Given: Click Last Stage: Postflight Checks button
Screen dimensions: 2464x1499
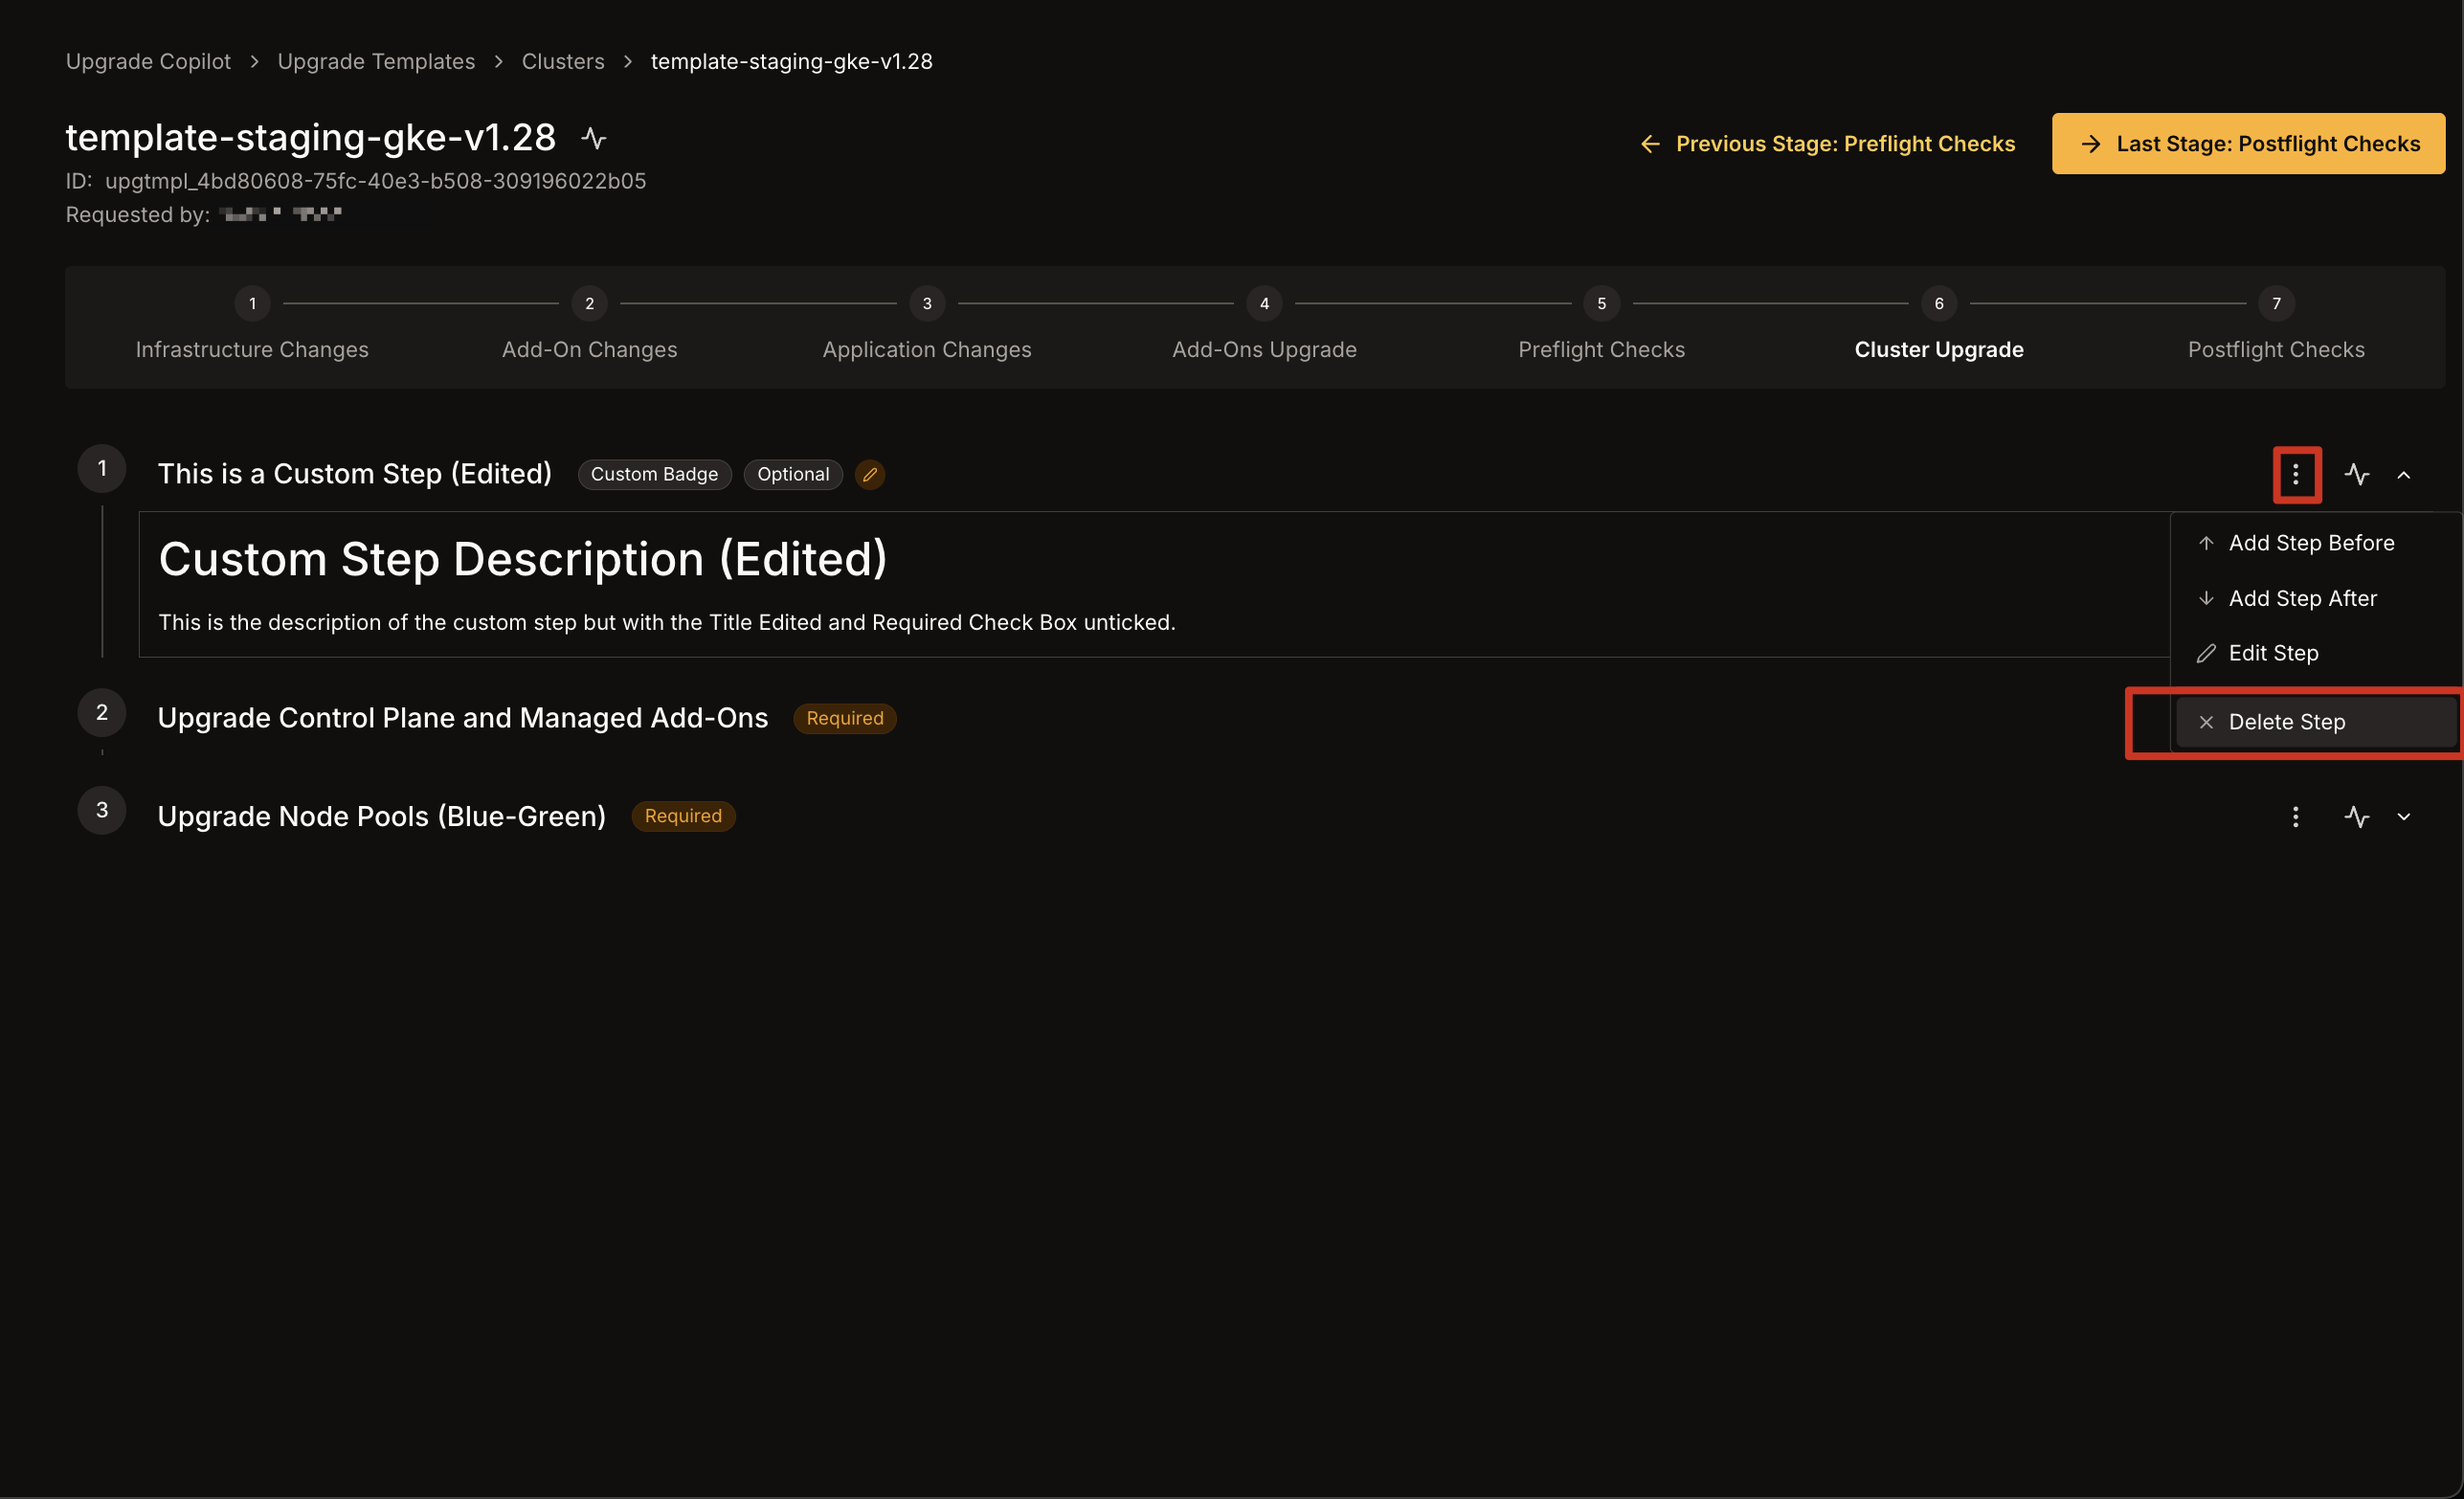Looking at the screenshot, I should click(x=2247, y=143).
